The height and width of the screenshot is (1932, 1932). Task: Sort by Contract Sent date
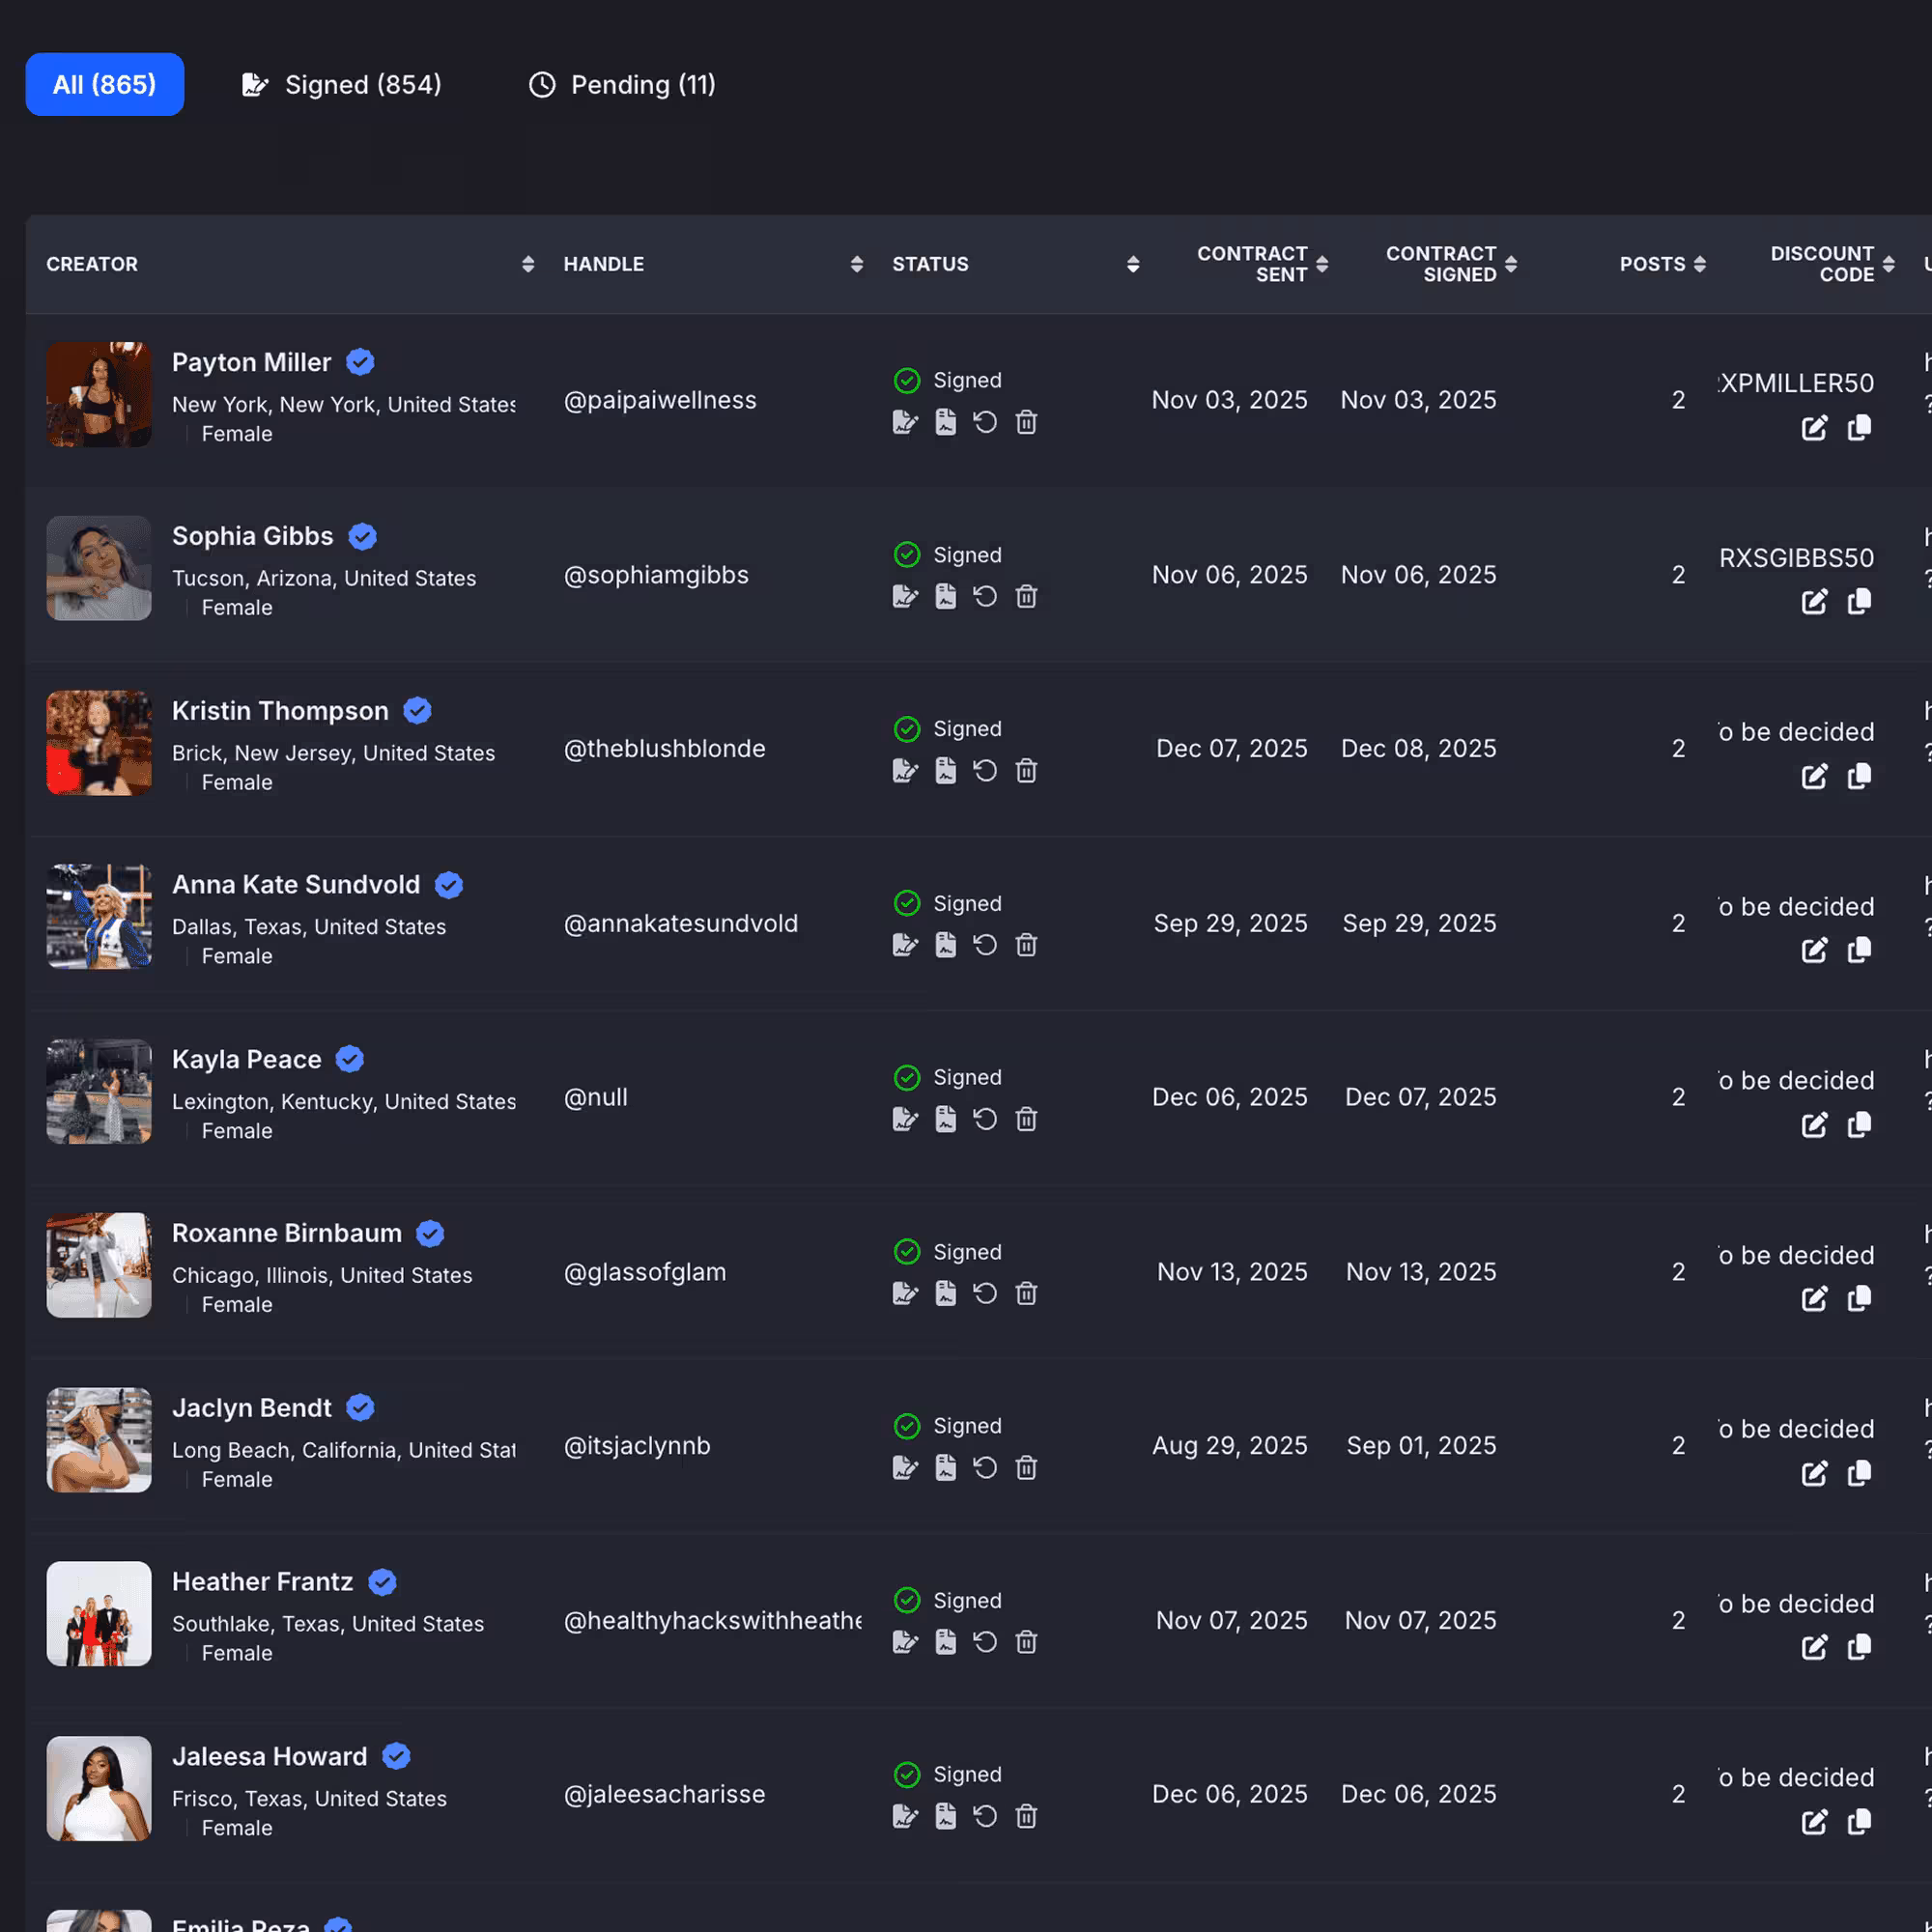click(1321, 264)
